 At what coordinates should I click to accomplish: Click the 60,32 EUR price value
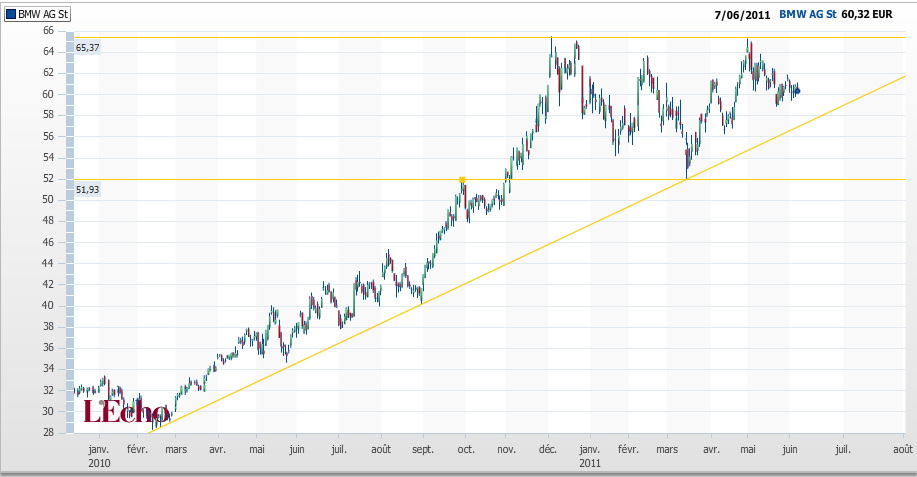point(867,15)
